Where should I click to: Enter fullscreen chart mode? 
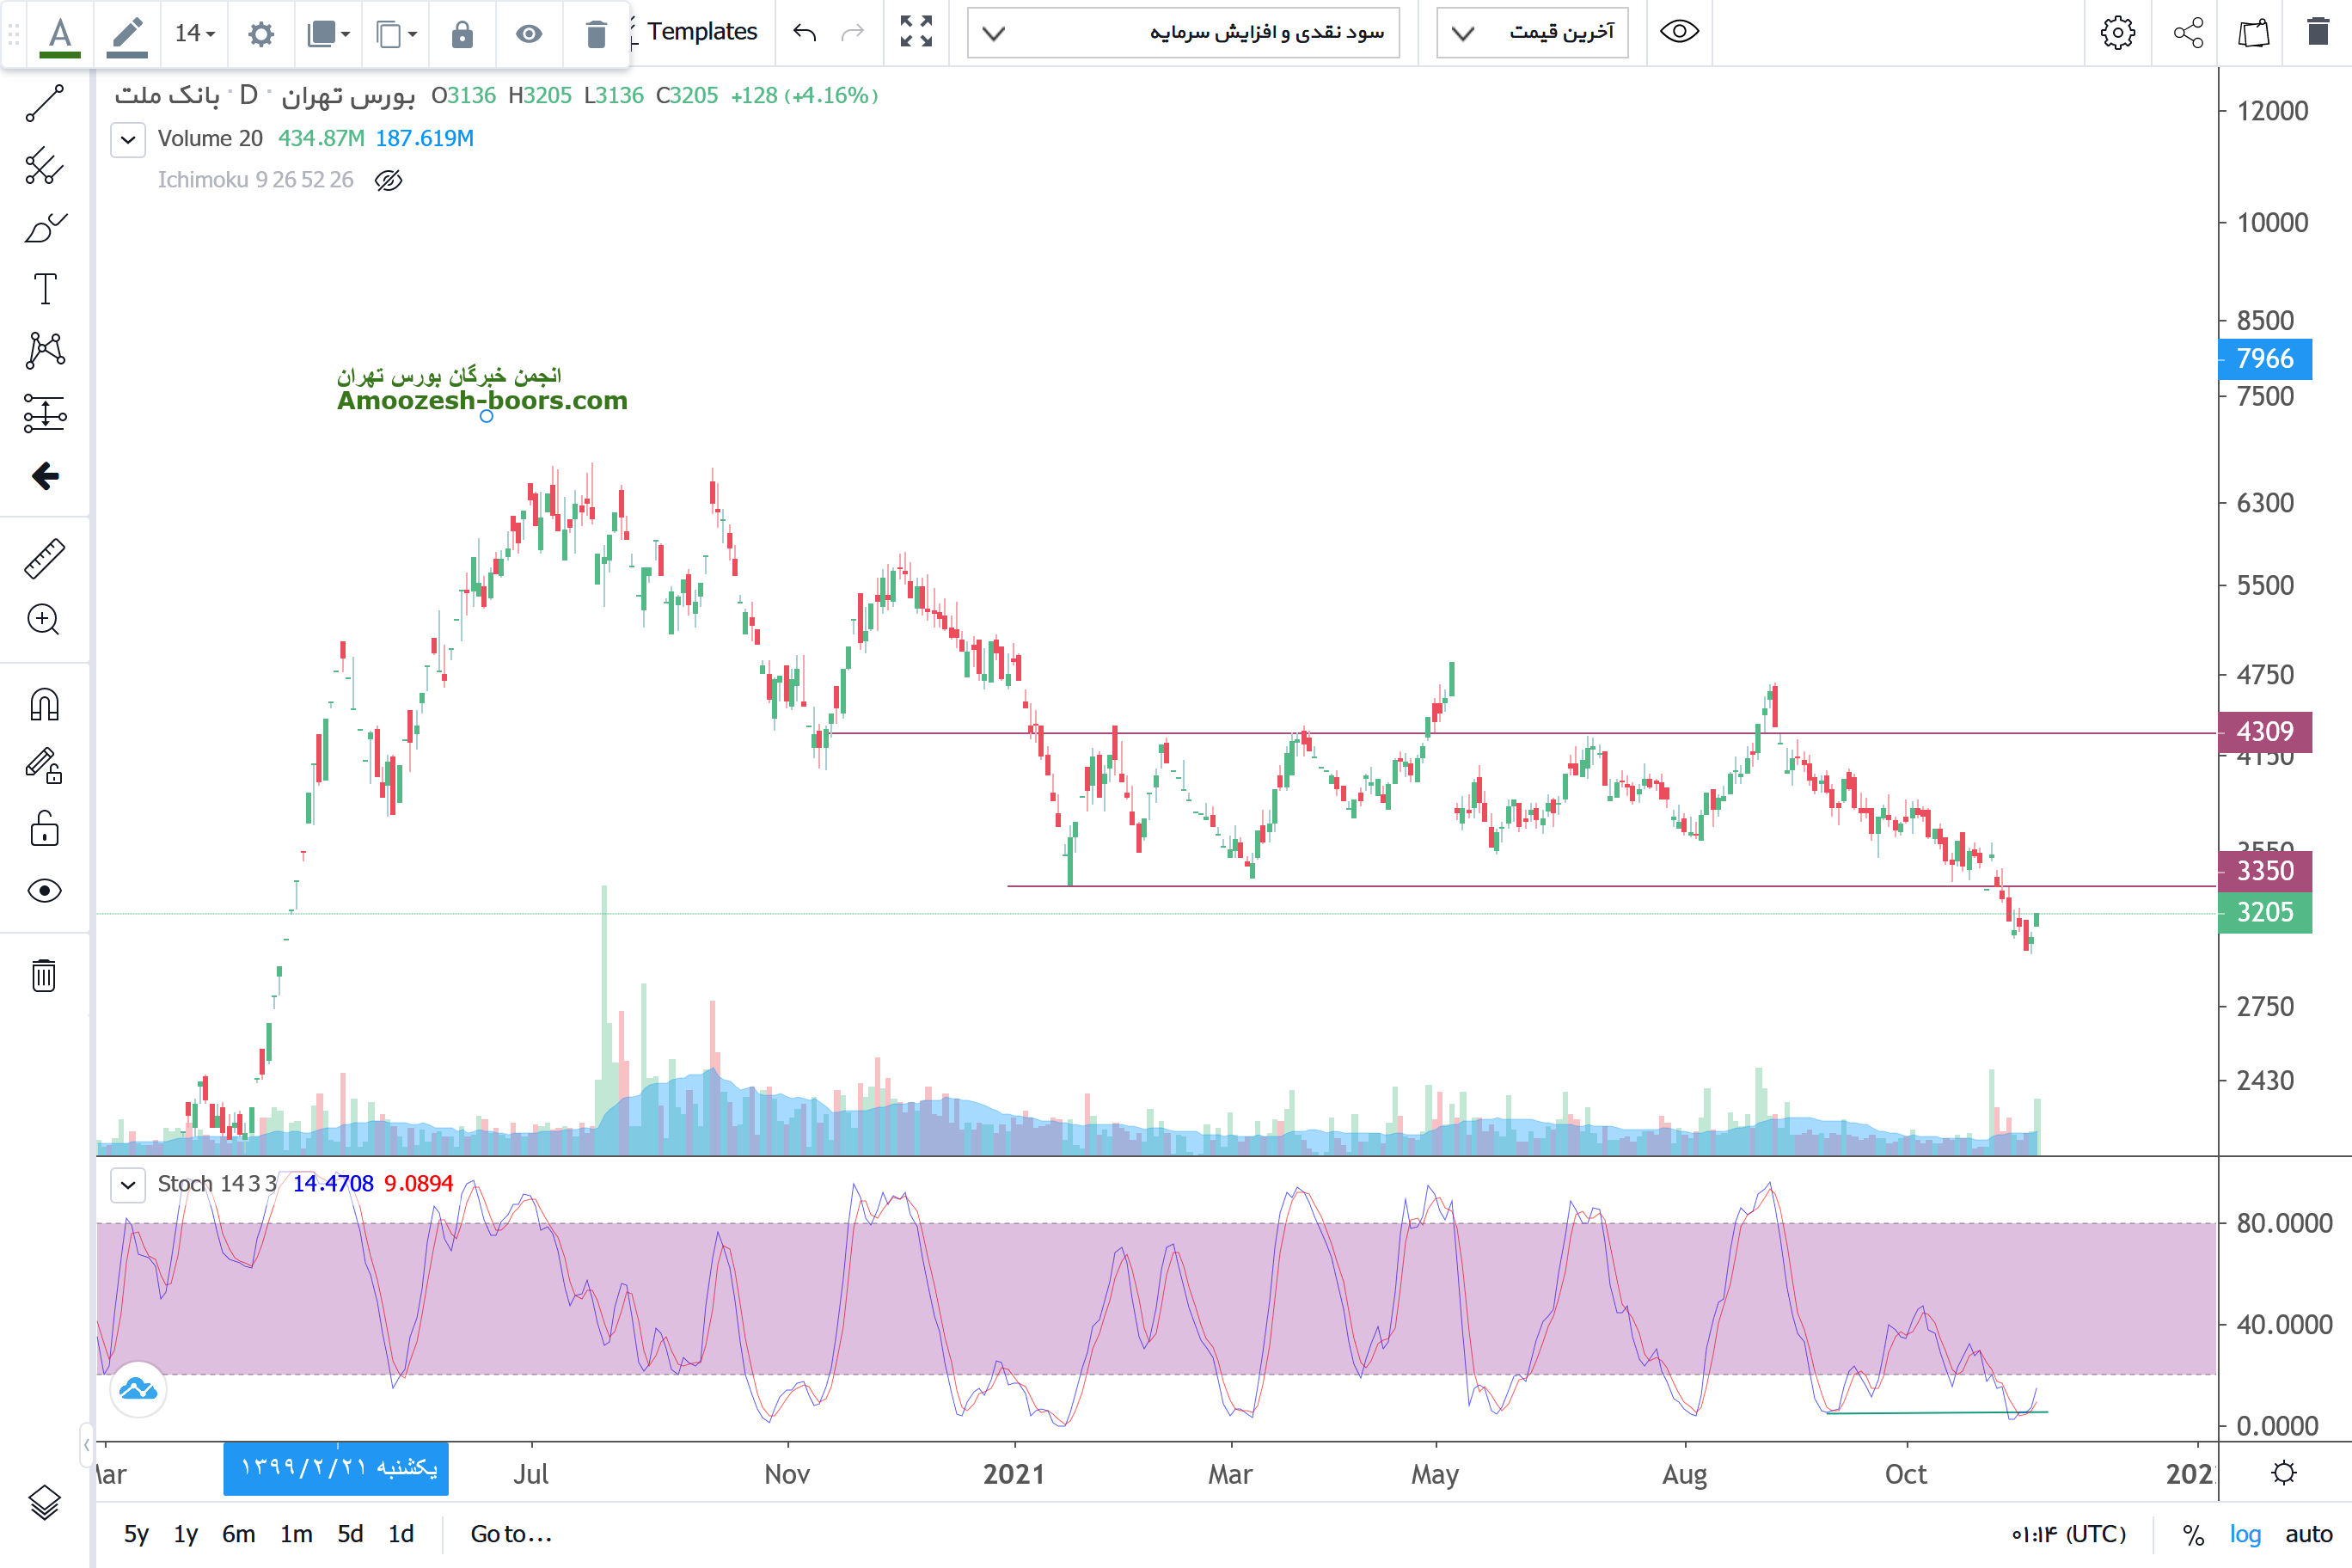(915, 32)
